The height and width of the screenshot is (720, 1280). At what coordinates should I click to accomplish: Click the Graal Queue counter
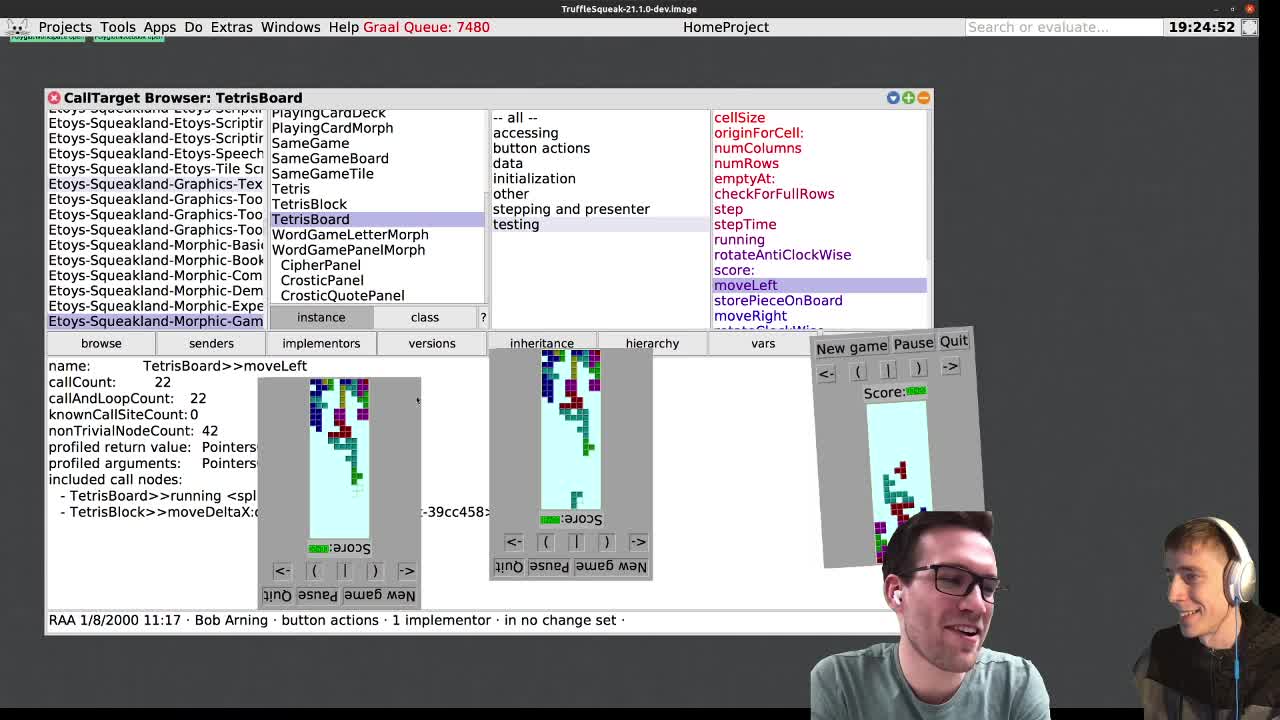(x=426, y=27)
